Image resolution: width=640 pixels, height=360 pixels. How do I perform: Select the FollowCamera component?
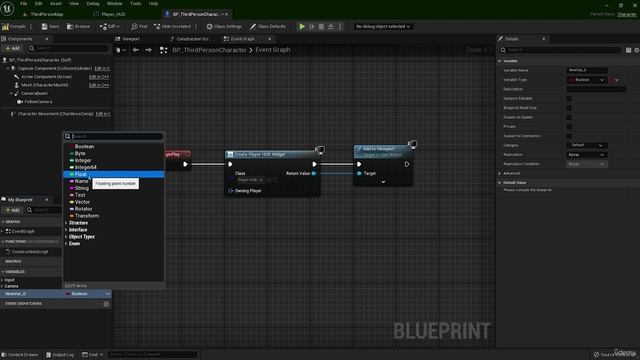coord(38,102)
